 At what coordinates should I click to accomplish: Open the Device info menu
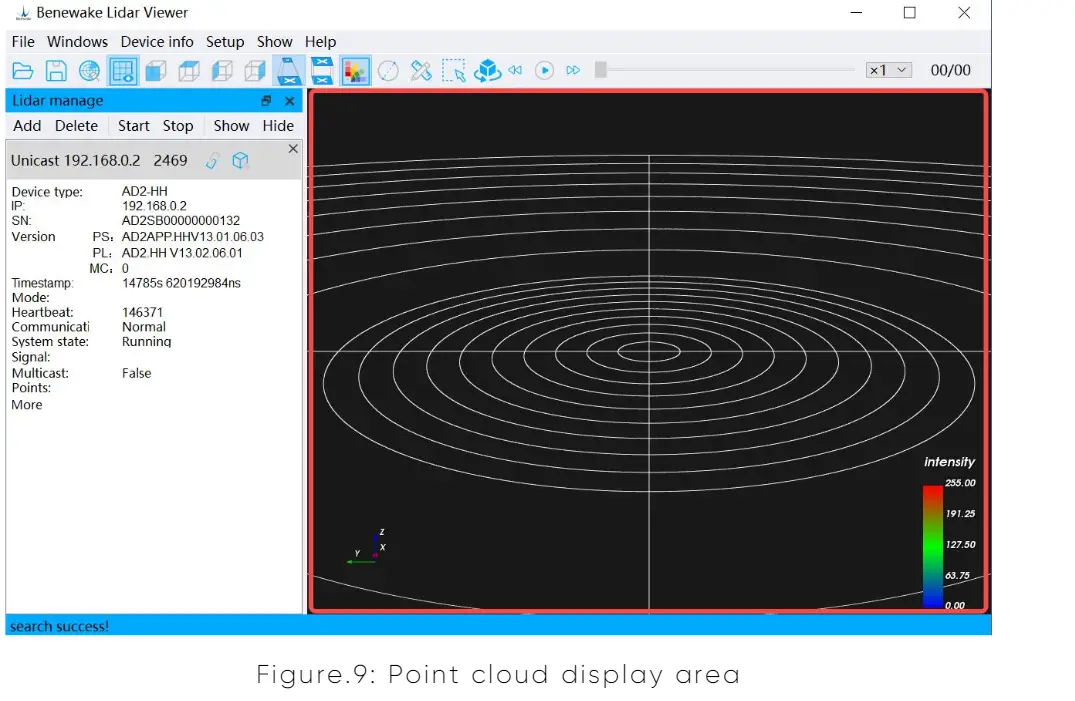(x=157, y=42)
